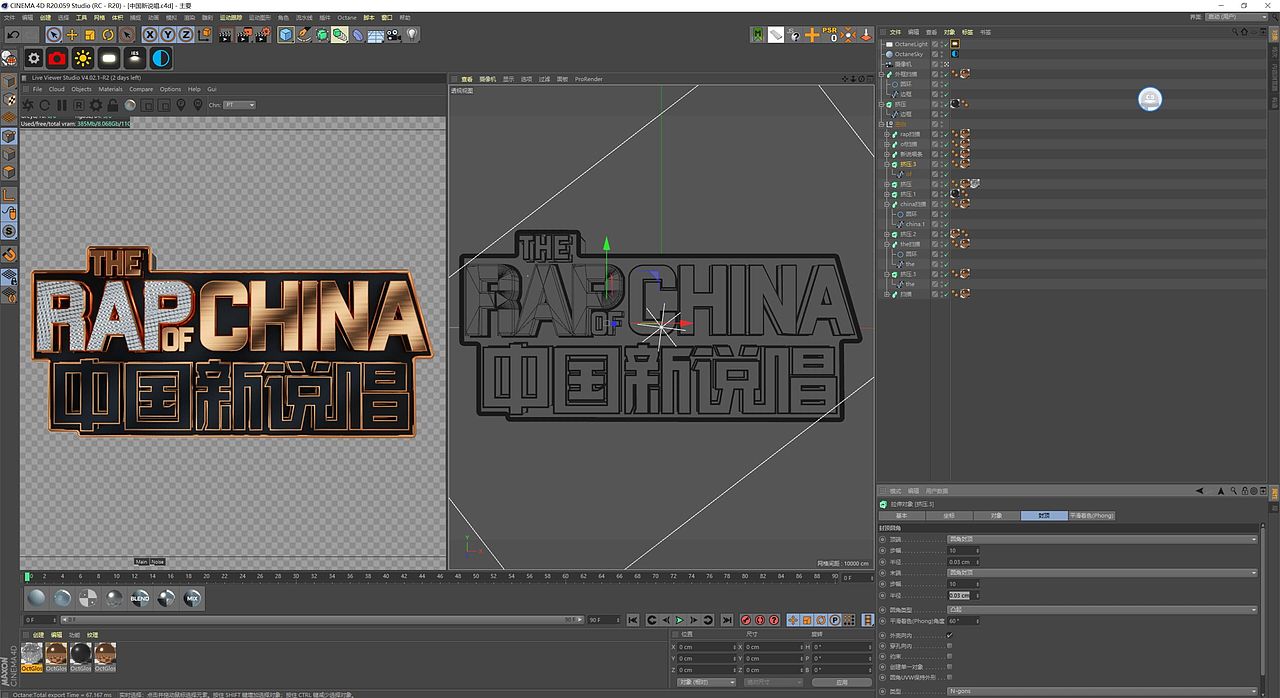The width and height of the screenshot is (1280, 698).
Task: Click the red Octane camera icon
Action: (57, 59)
